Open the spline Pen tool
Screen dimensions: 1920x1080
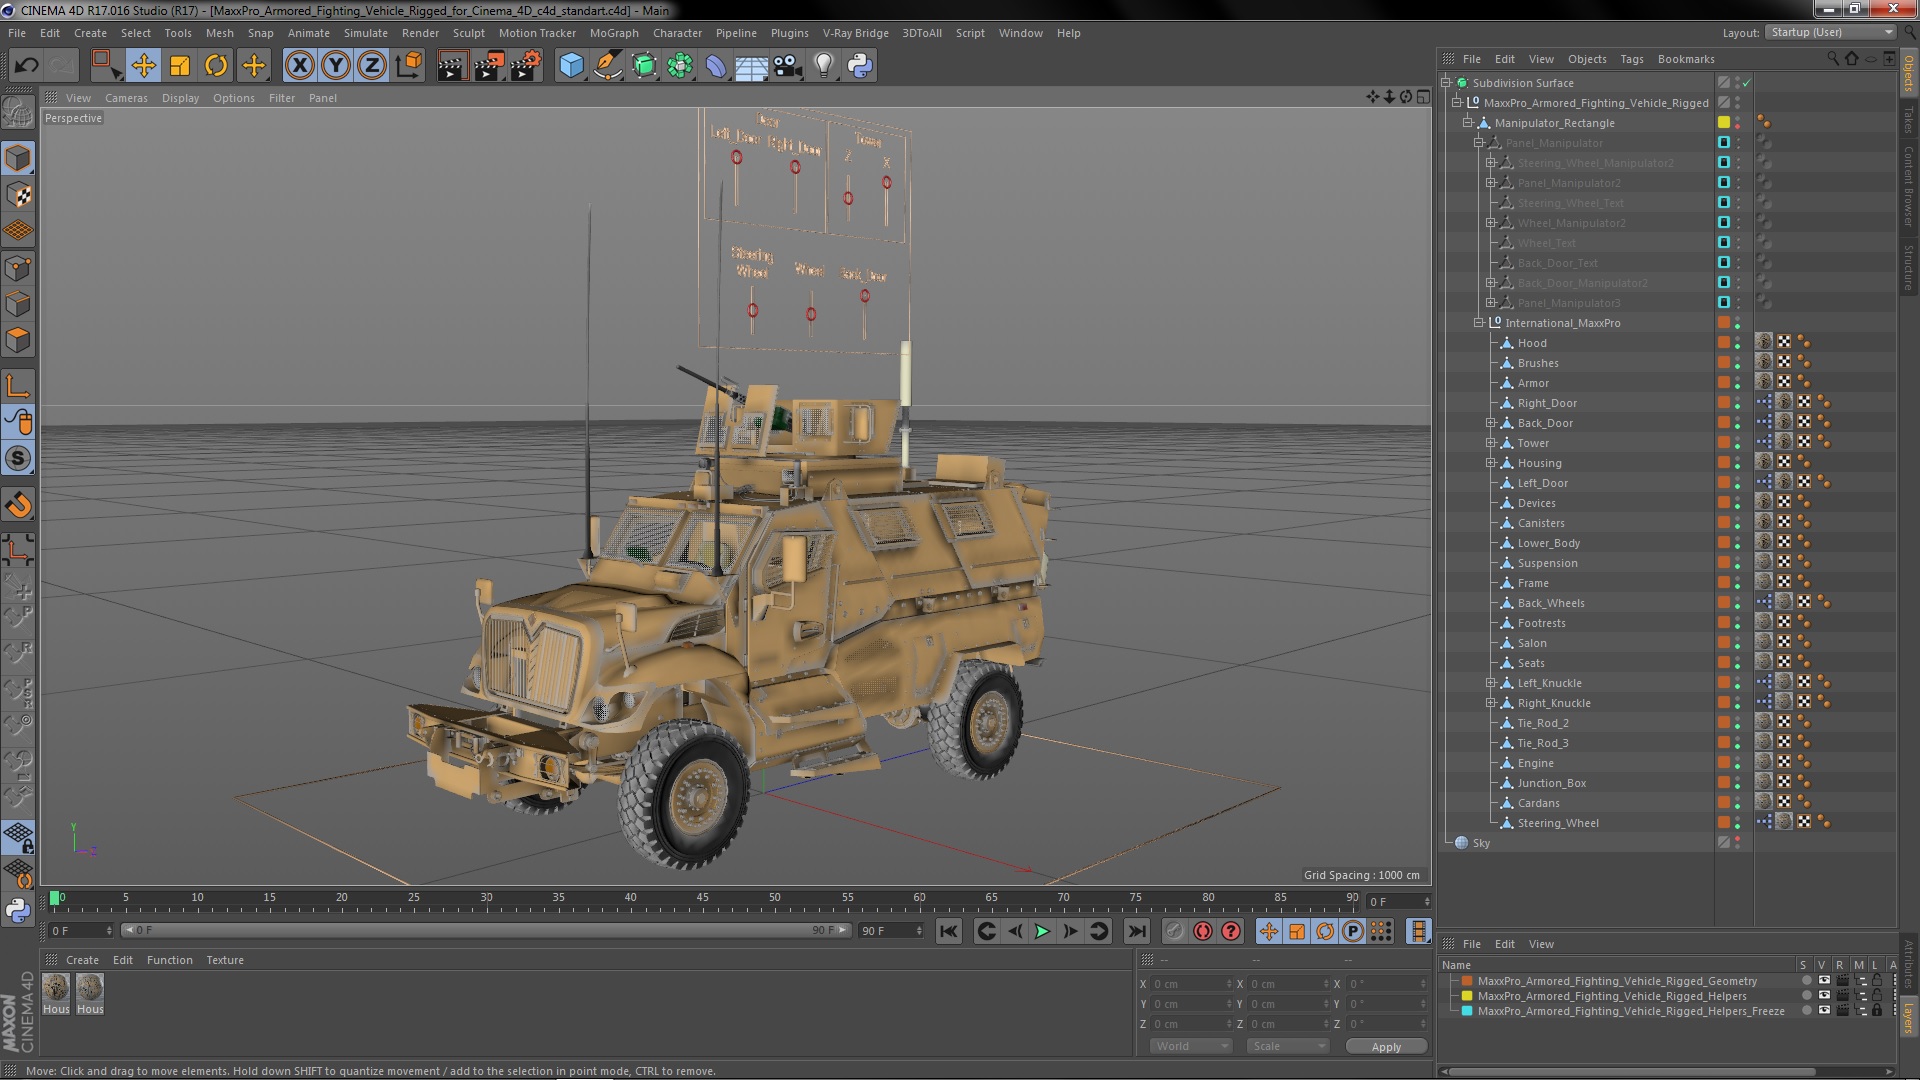pyautogui.click(x=607, y=66)
